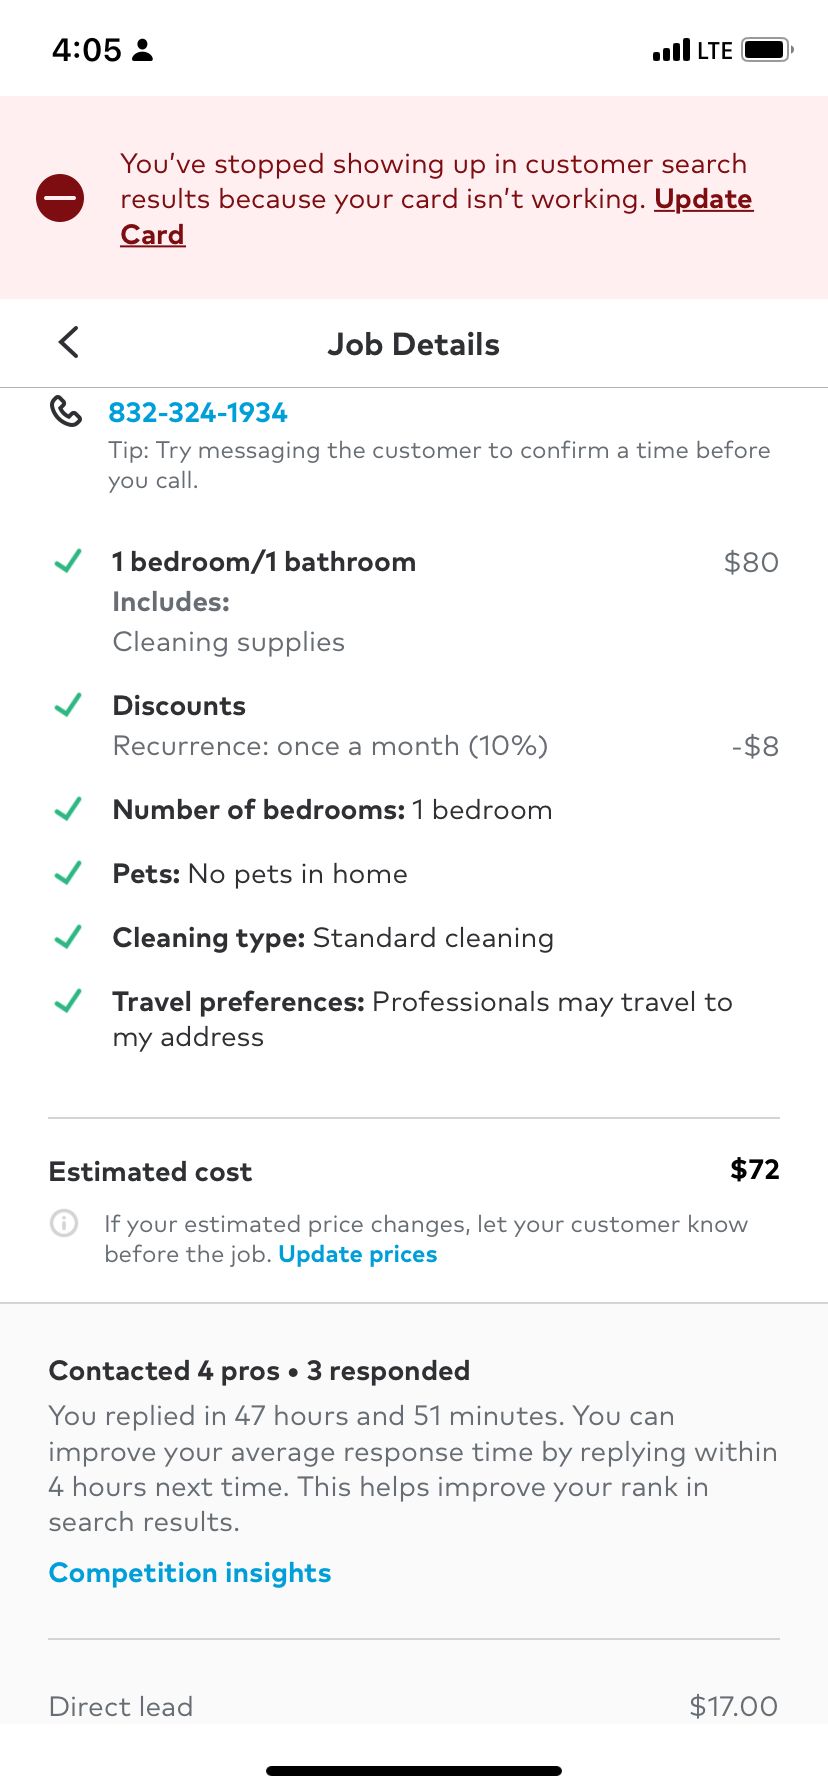
Task: Click the checkmark next to Discounts
Action: click(x=68, y=705)
